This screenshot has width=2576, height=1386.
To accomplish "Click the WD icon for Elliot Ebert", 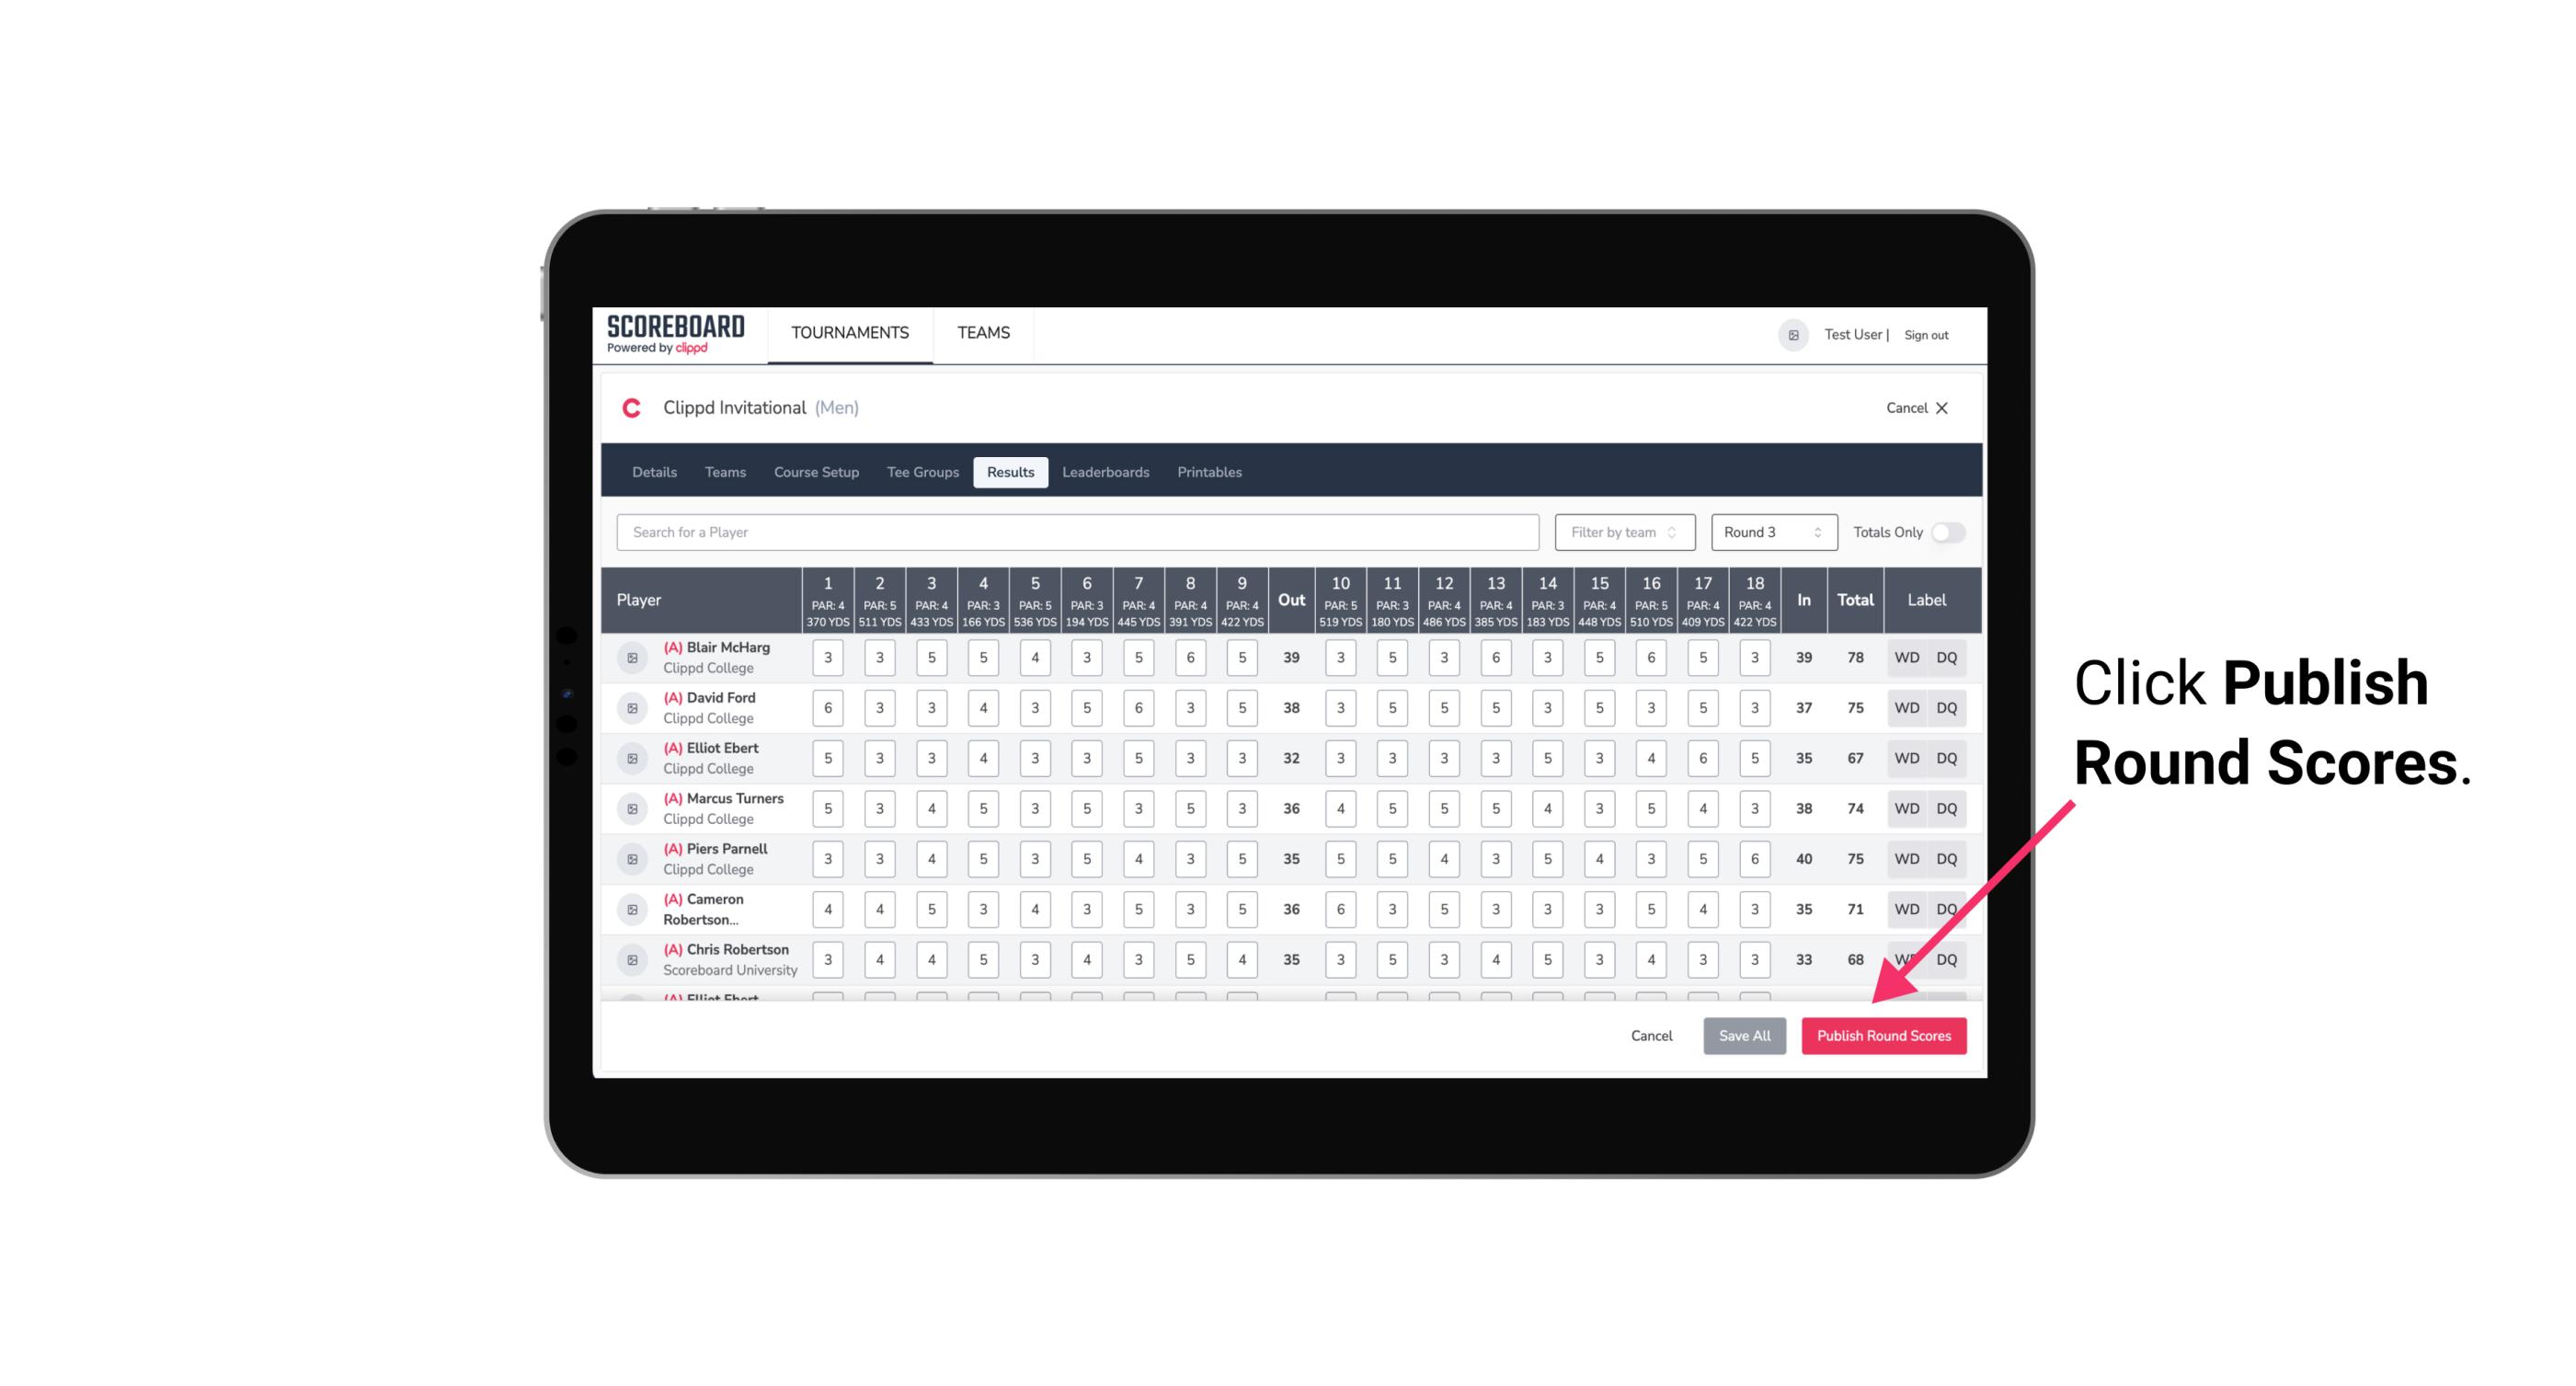I will [1907, 758].
